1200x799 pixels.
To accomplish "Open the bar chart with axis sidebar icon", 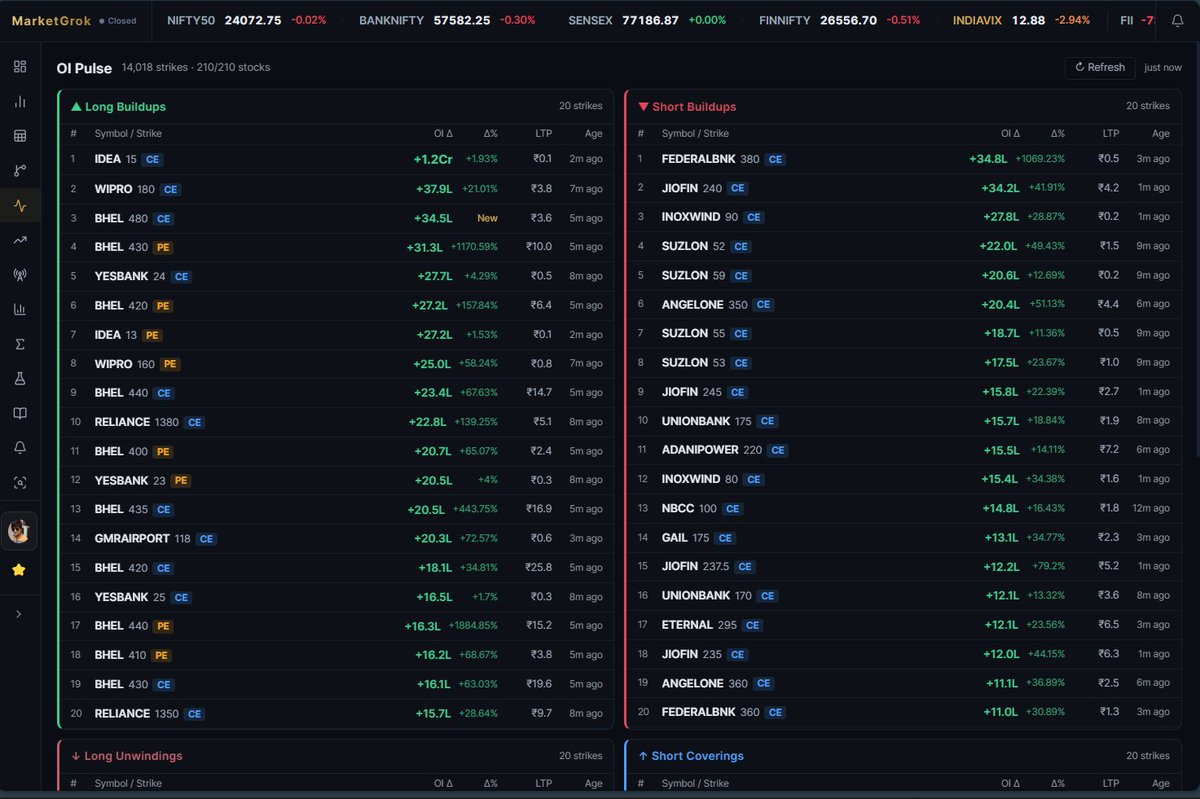I will 20,309.
